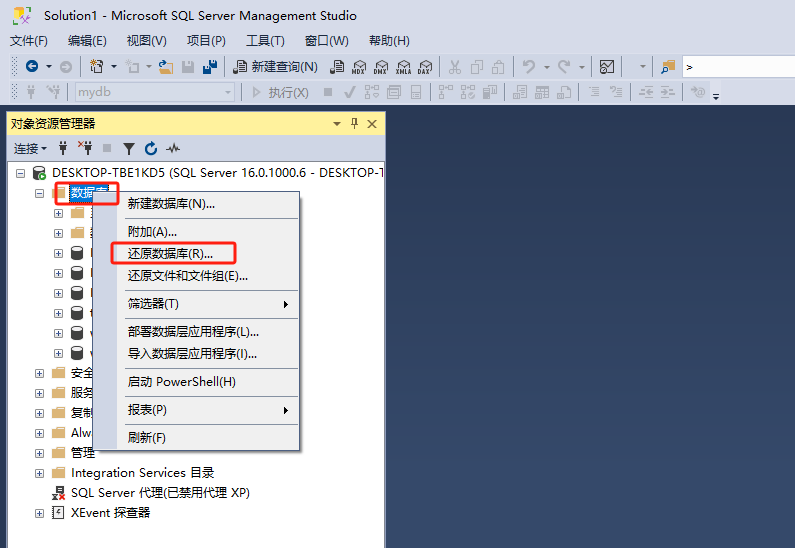Select the 管理 folder tree item
Image resolution: width=795 pixels, height=548 pixels.
(83, 453)
